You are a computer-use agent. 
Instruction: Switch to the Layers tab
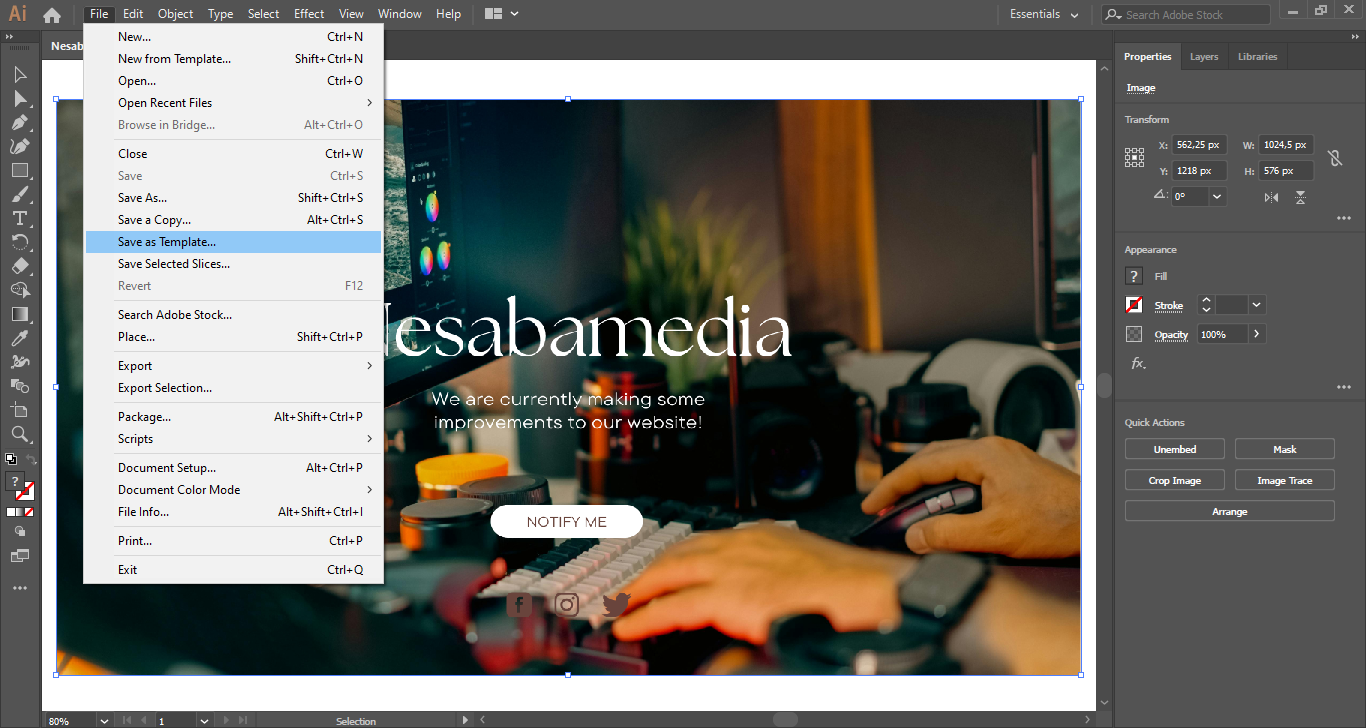[x=1203, y=57]
